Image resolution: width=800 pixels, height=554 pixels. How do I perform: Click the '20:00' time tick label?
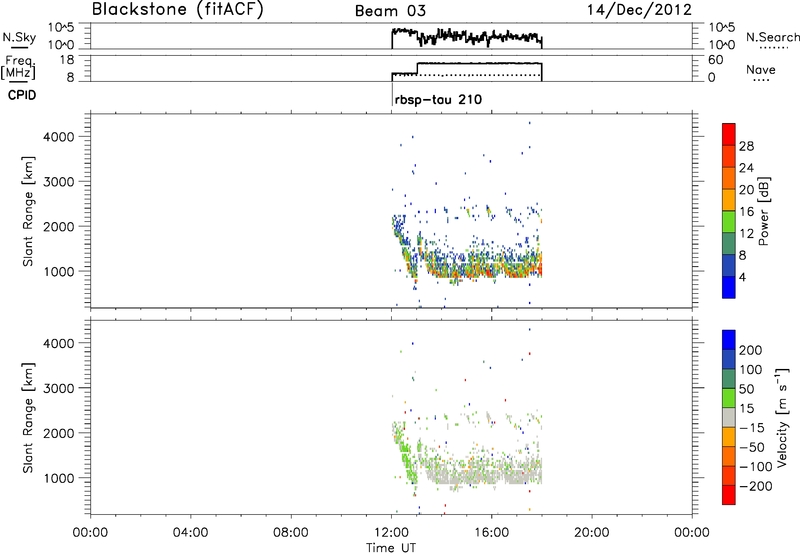[x=592, y=533]
